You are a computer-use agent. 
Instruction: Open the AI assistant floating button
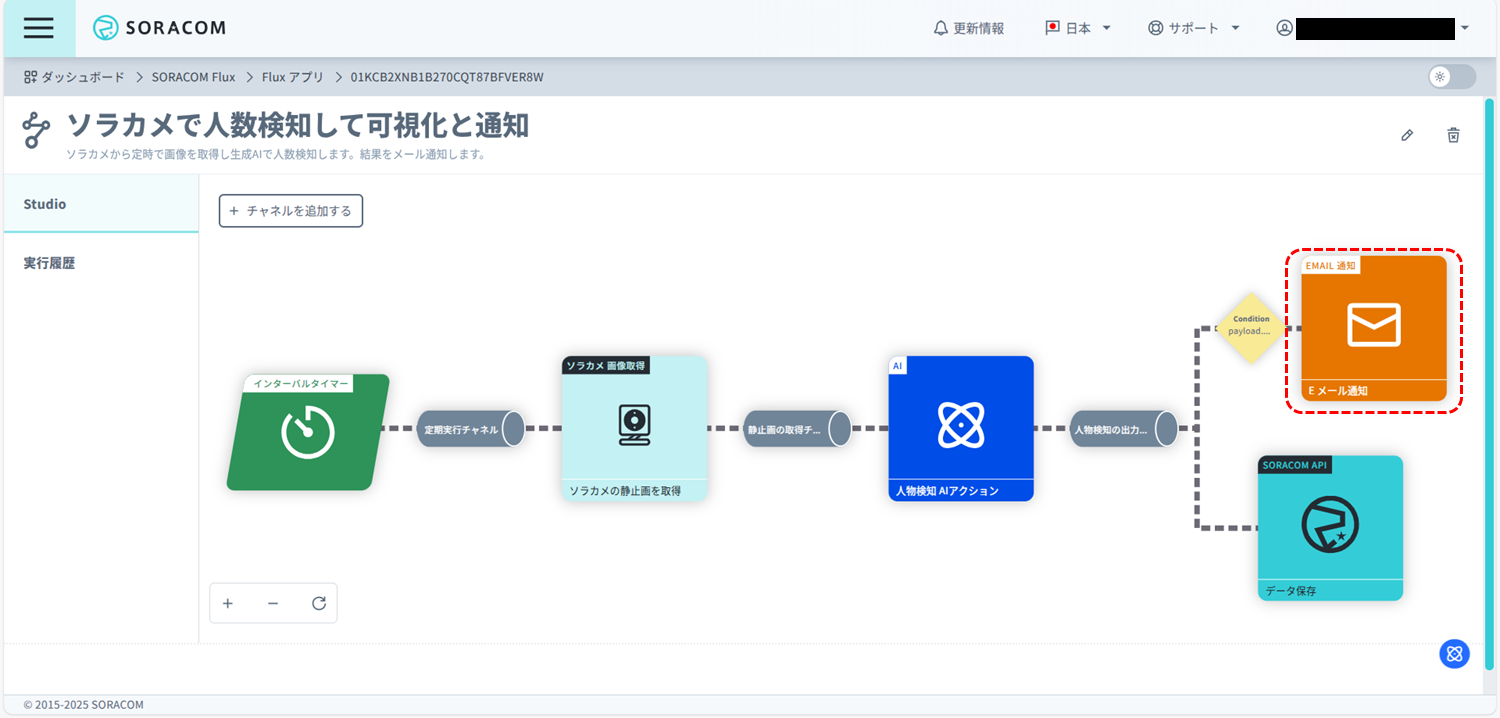coord(1454,654)
